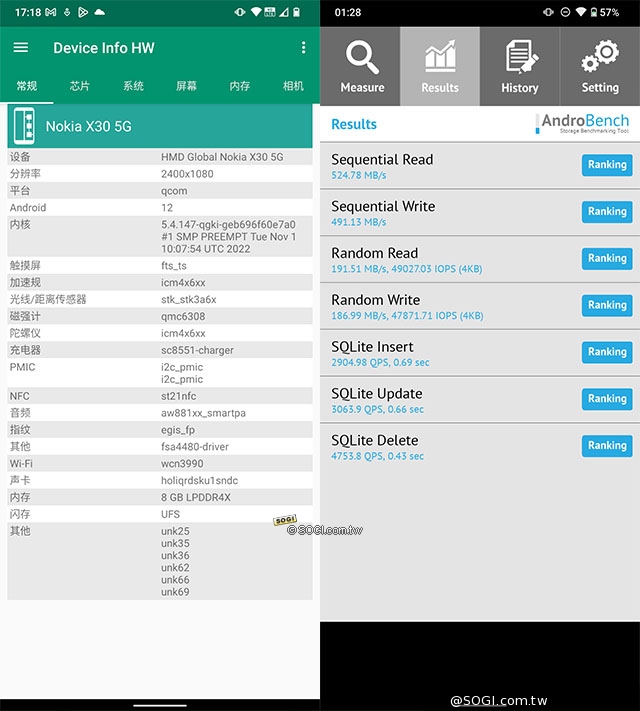Tap the Device Info HW app title
Image resolution: width=640 pixels, height=711 pixels.
[104, 48]
